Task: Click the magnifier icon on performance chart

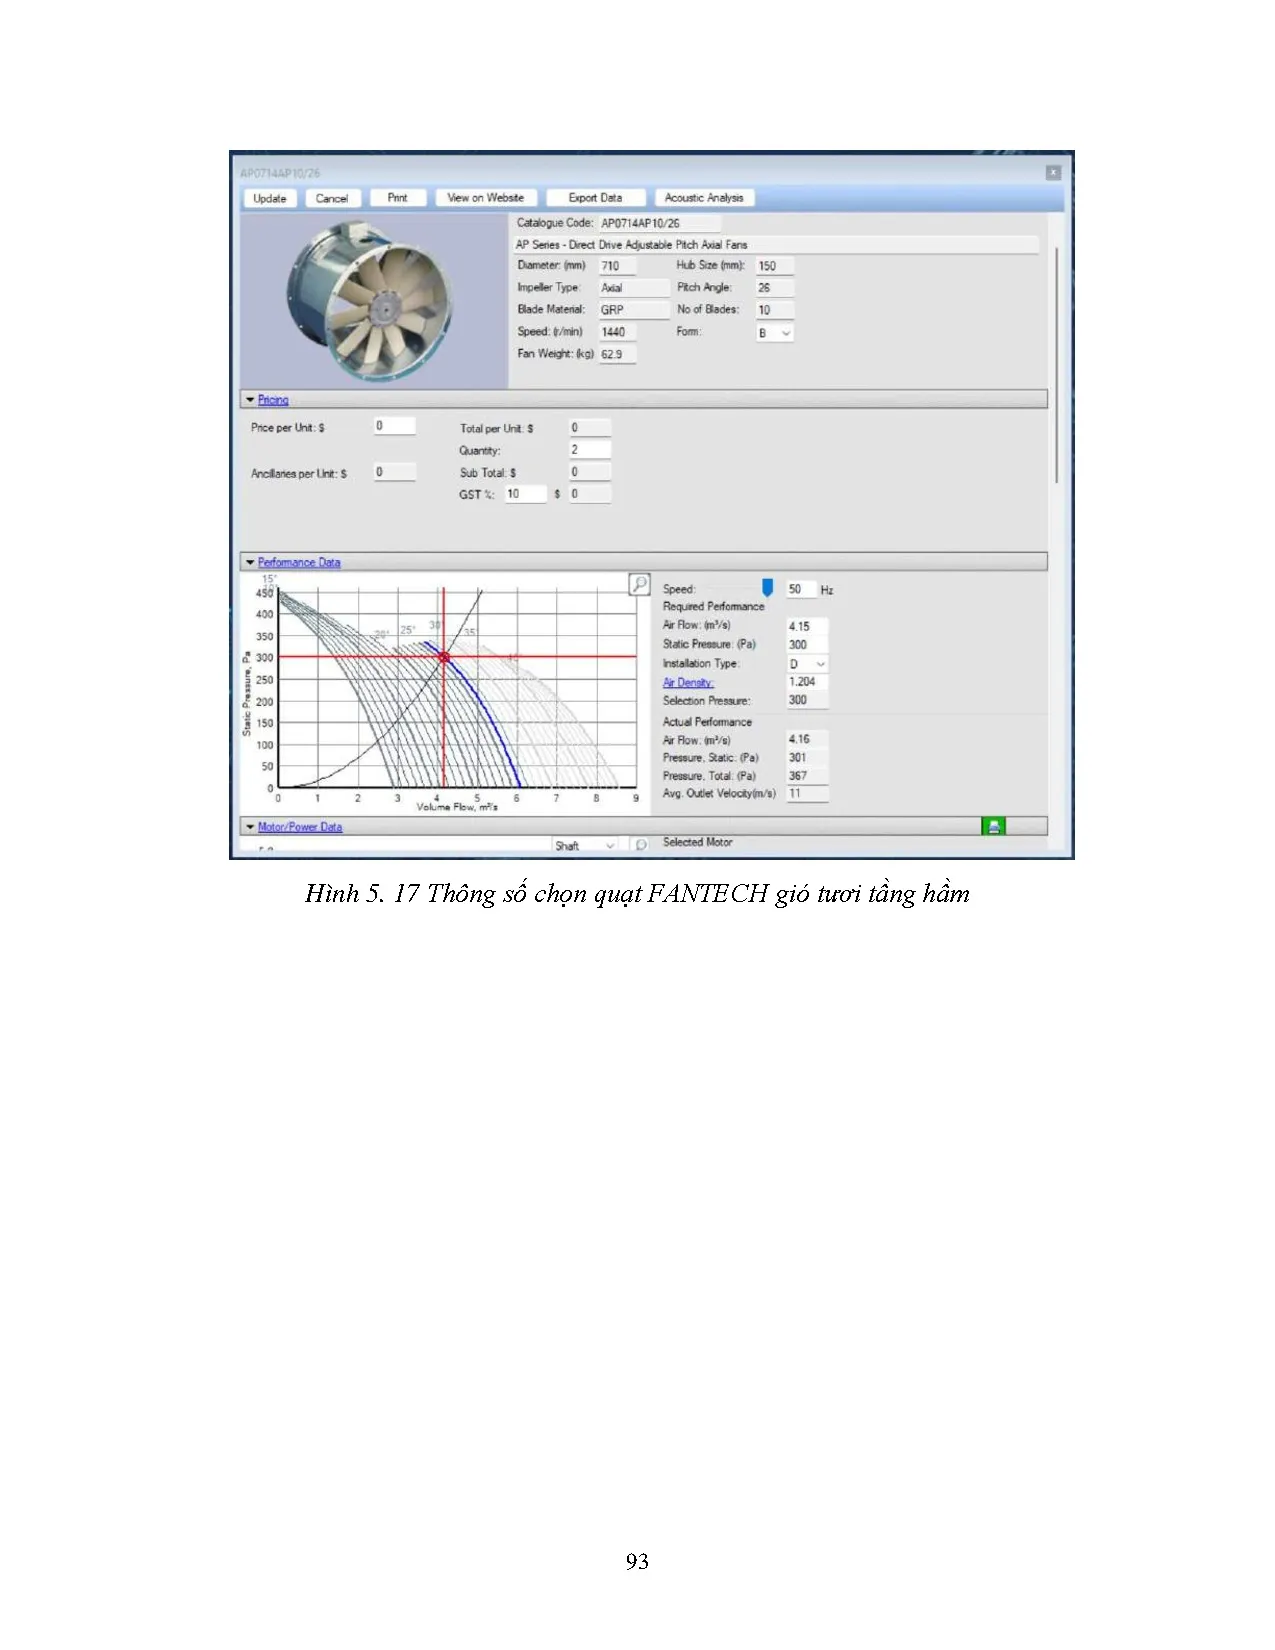Action: 639,584
